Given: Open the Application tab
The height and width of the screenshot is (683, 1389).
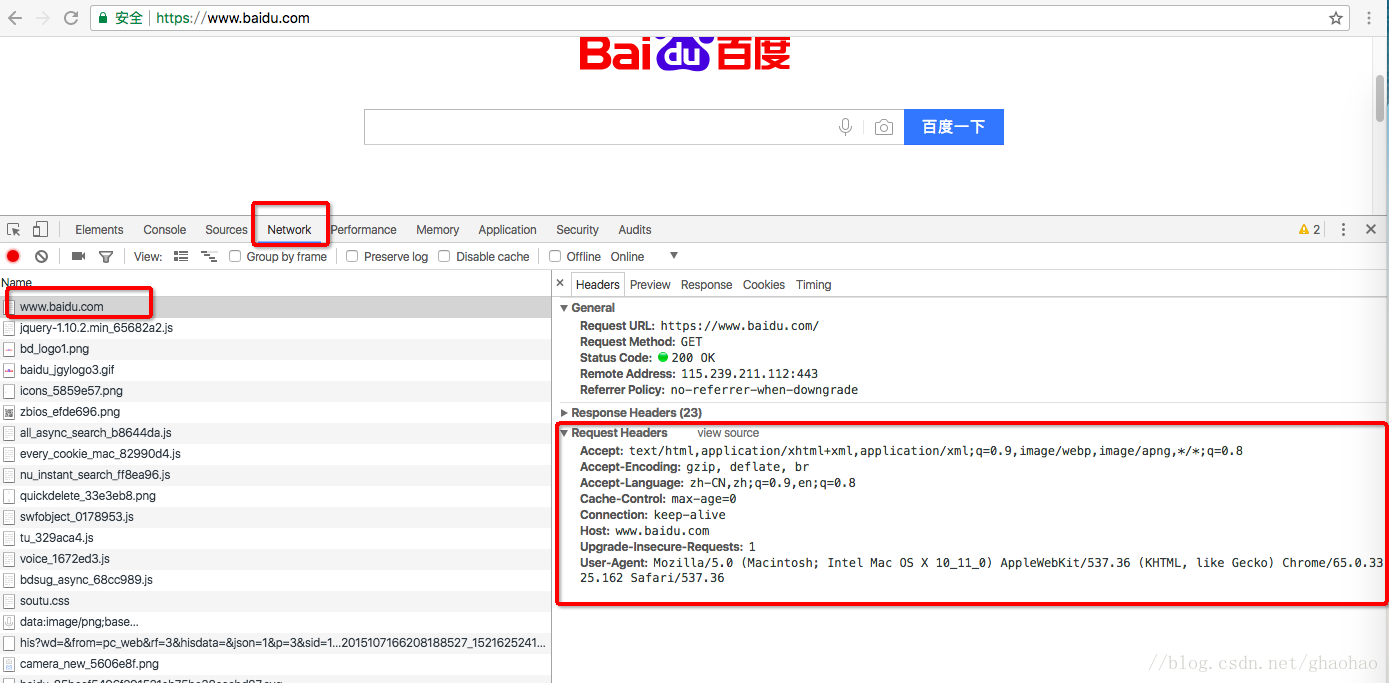Looking at the screenshot, I should click(507, 229).
